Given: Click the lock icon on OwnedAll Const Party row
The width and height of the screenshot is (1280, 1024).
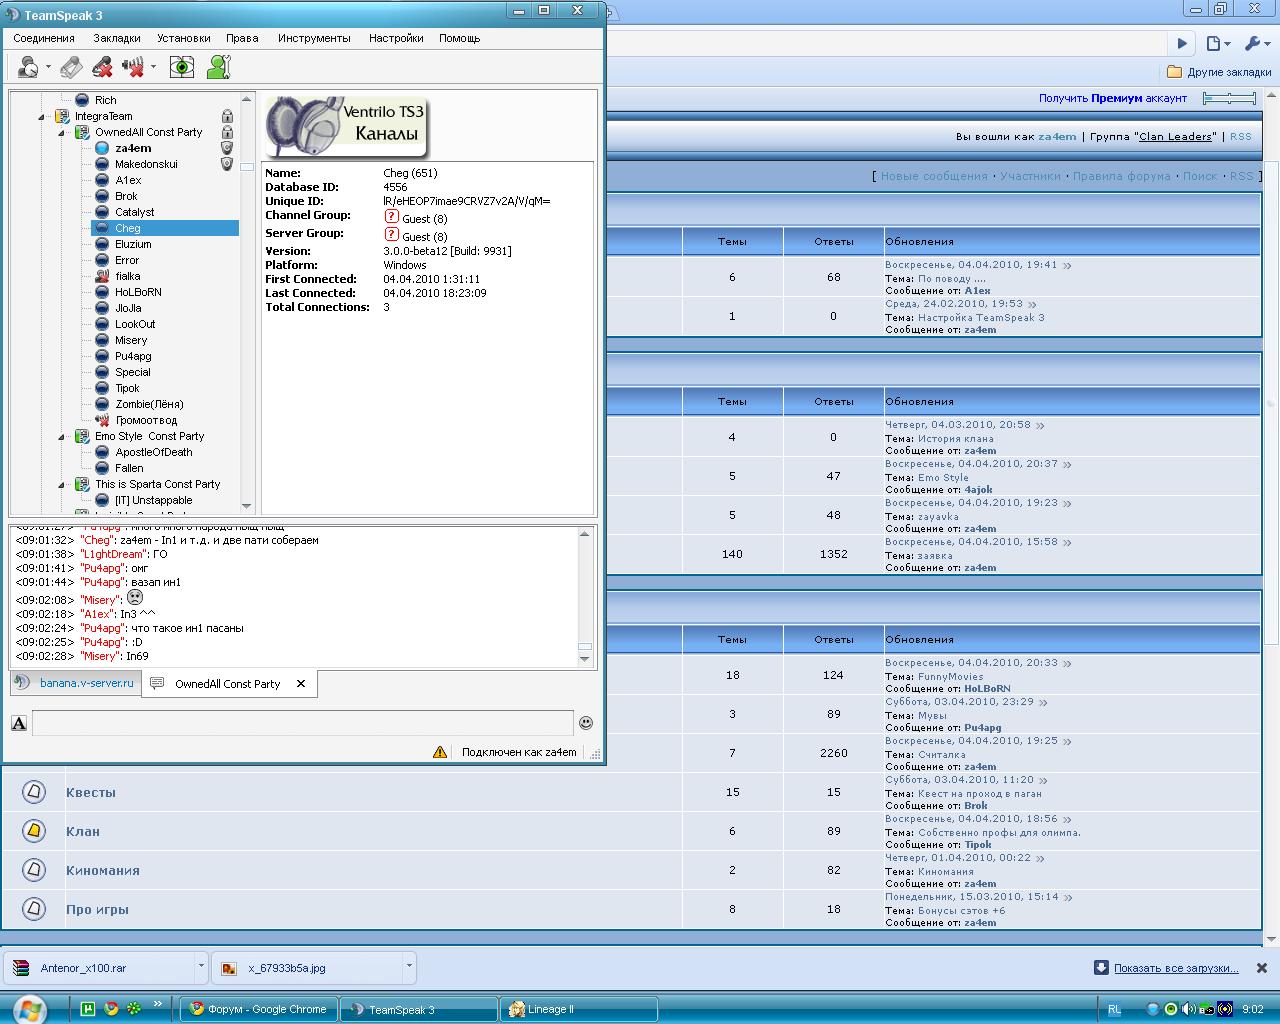Looking at the screenshot, I should 227,132.
